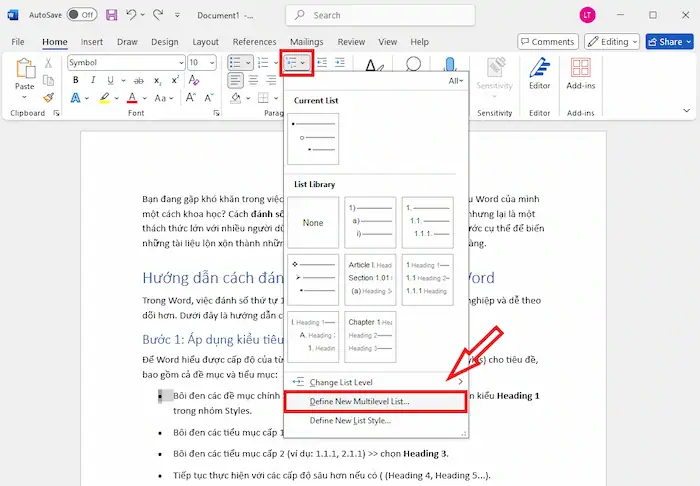Choose Define New Multilevel List
Image resolution: width=700 pixels, height=486 pixels.
point(359,401)
